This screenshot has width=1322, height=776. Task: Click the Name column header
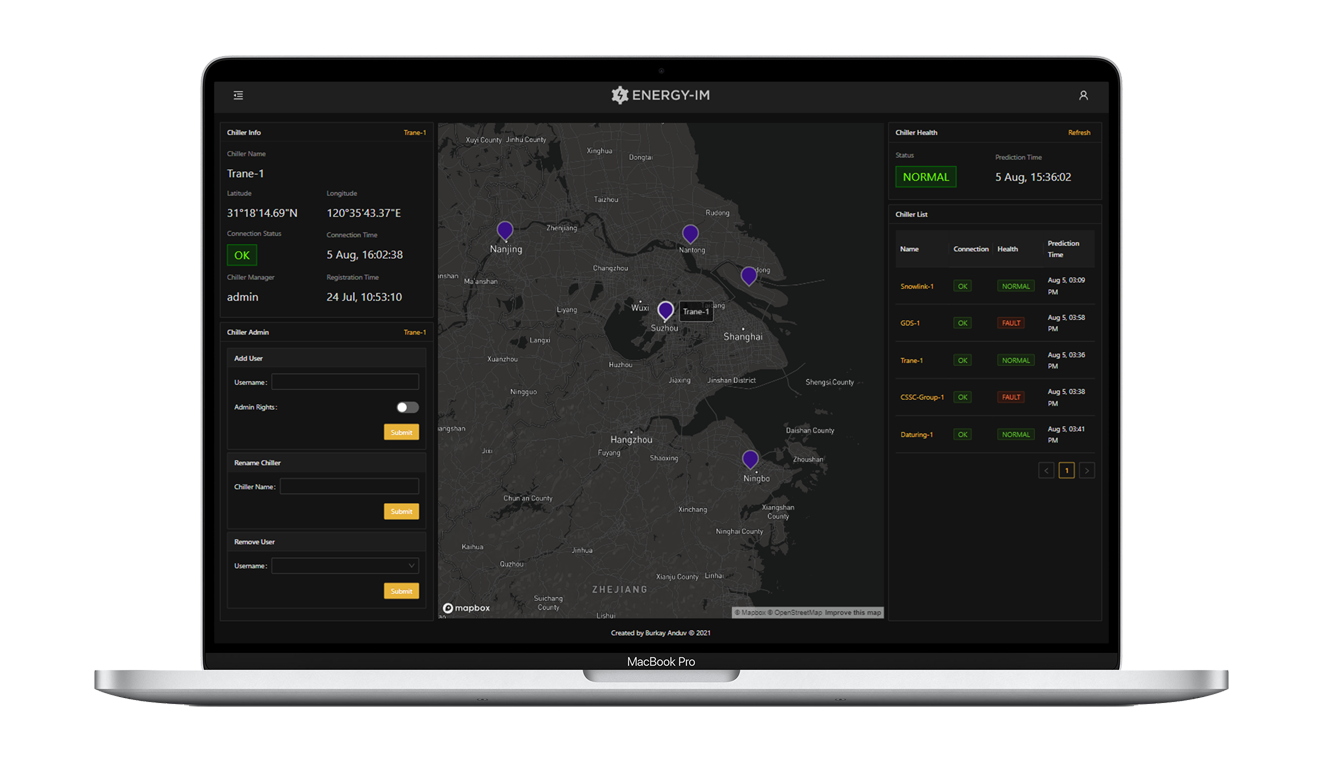click(909, 249)
